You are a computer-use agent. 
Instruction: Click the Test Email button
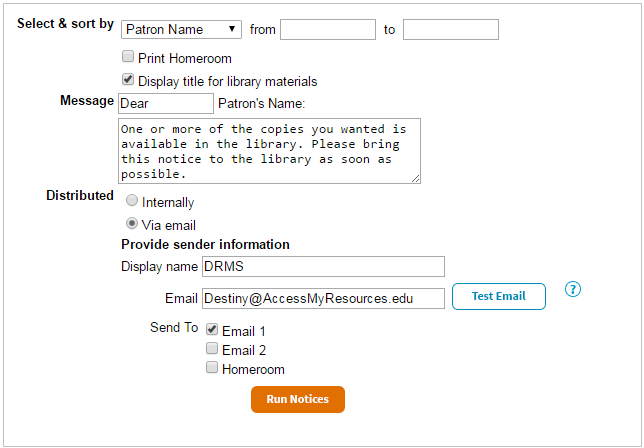coord(499,296)
